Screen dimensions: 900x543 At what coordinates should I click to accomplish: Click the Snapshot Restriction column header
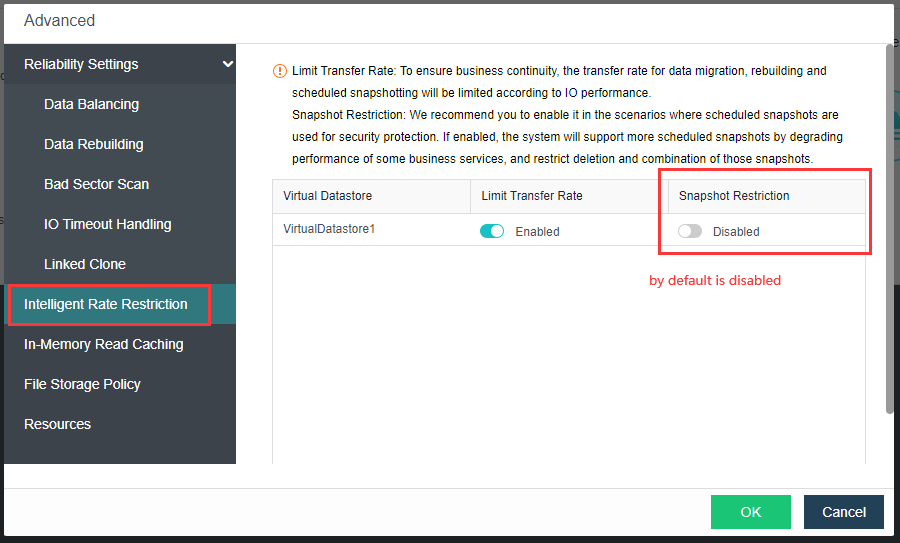[734, 196]
